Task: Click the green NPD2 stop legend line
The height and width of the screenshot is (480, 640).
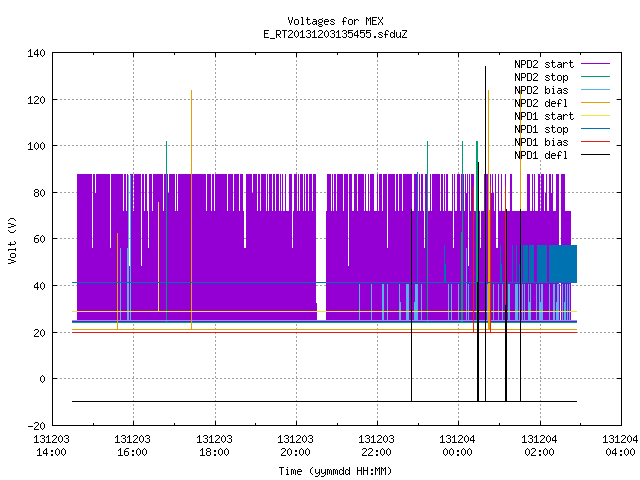Action: 596,77
